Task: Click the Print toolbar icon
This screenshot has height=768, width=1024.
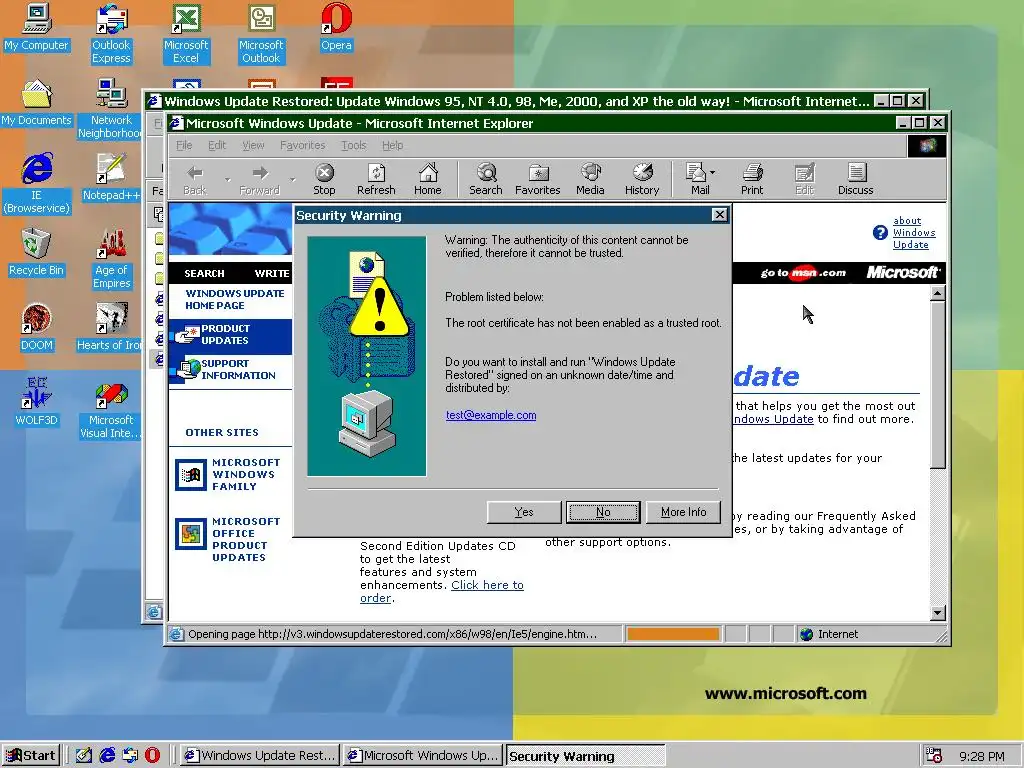Action: [752, 179]
